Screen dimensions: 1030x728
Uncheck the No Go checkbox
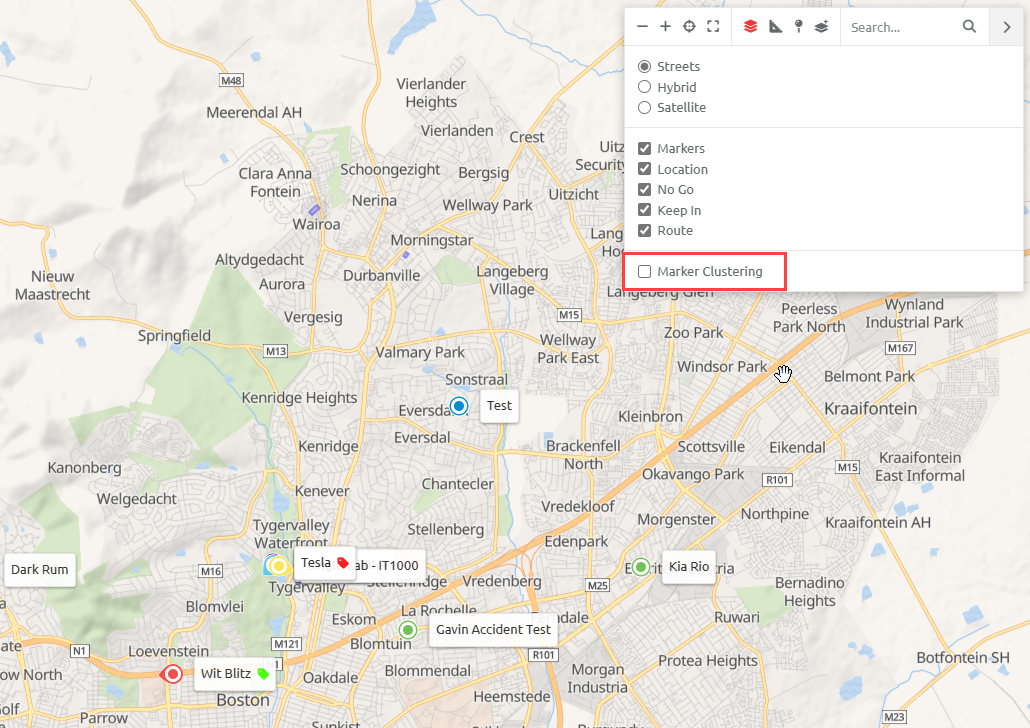click(644, 189)
